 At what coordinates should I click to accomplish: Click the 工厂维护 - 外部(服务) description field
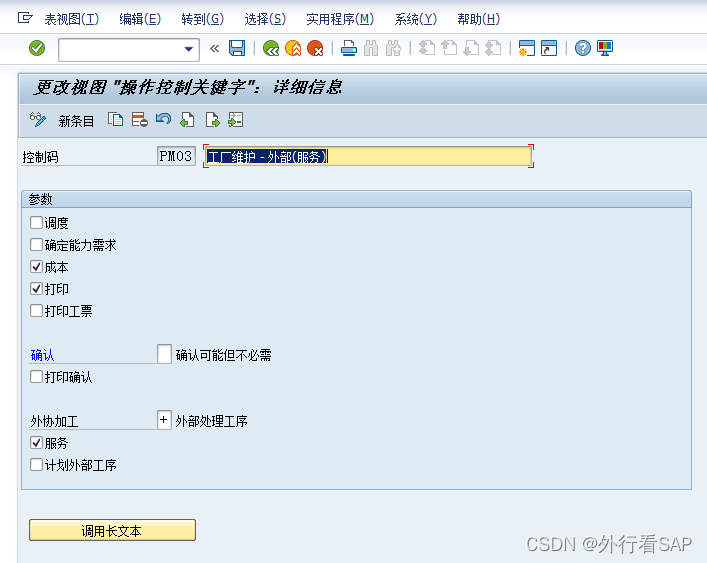coord(368,156)
